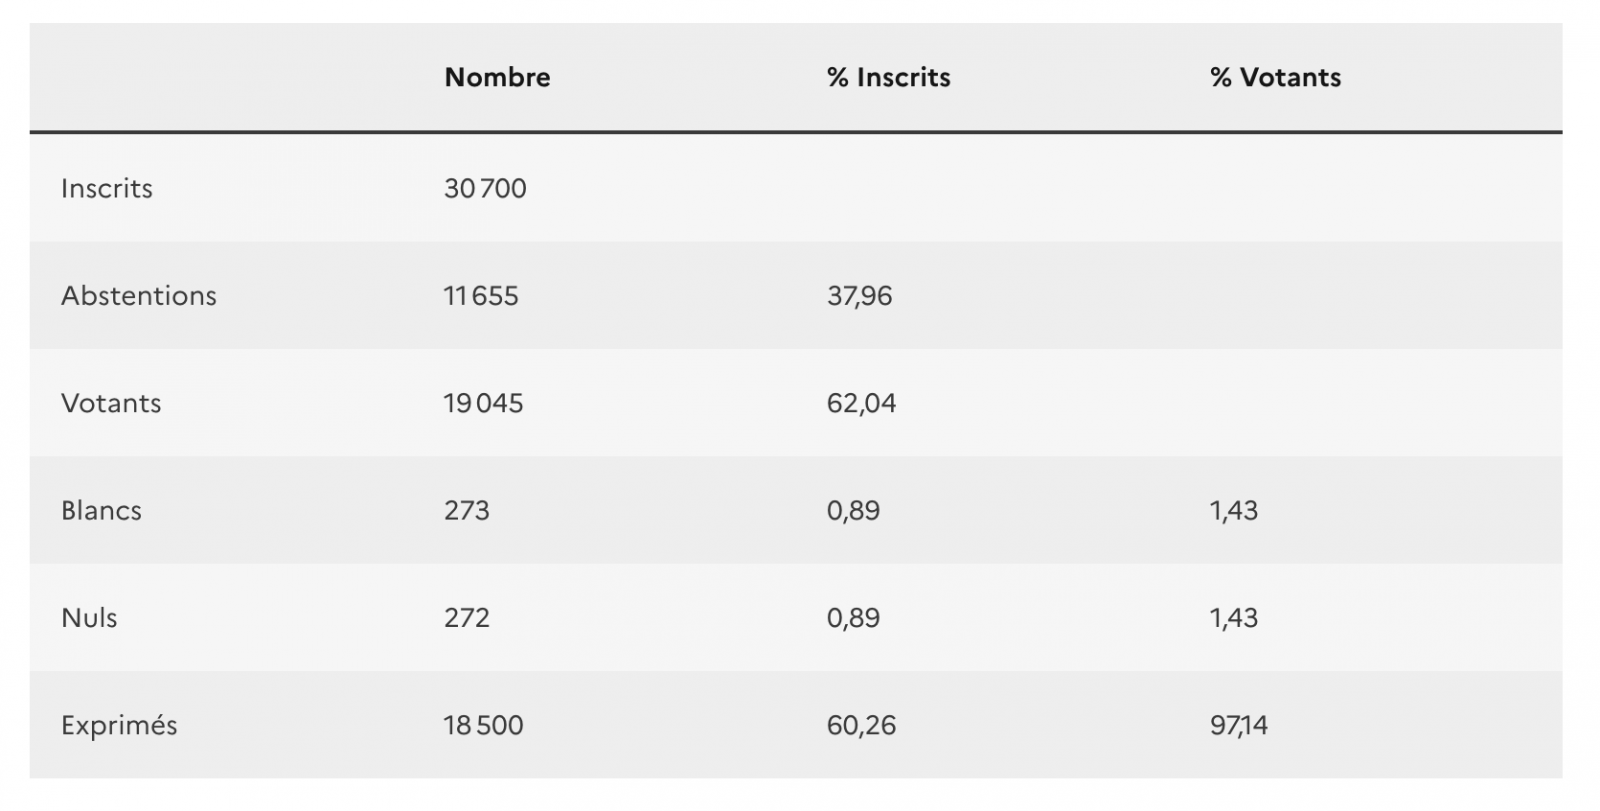1600x811 pixels.
Task: Click the Votants count 19 045
Action: [483, 404]
